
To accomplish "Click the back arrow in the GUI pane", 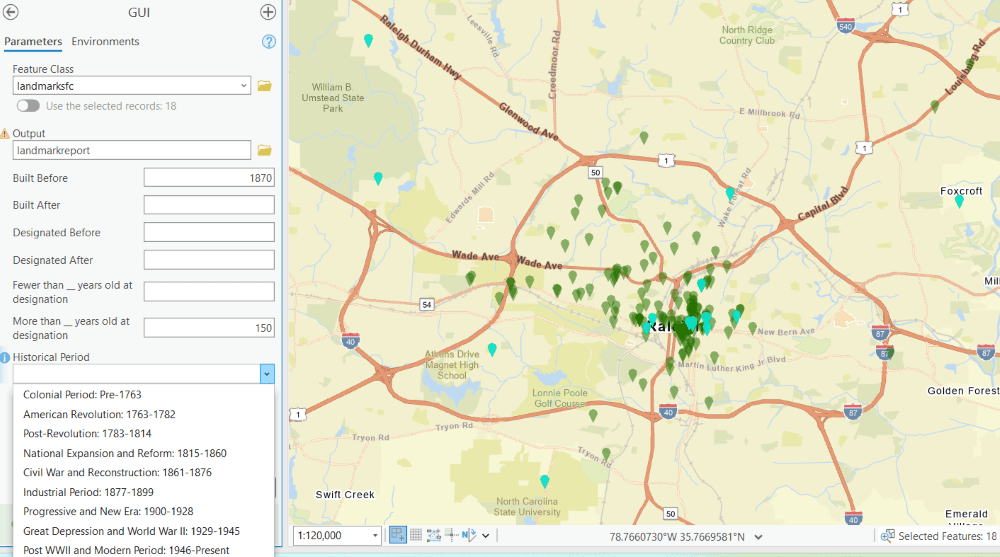I will click(x=12, y=12).
